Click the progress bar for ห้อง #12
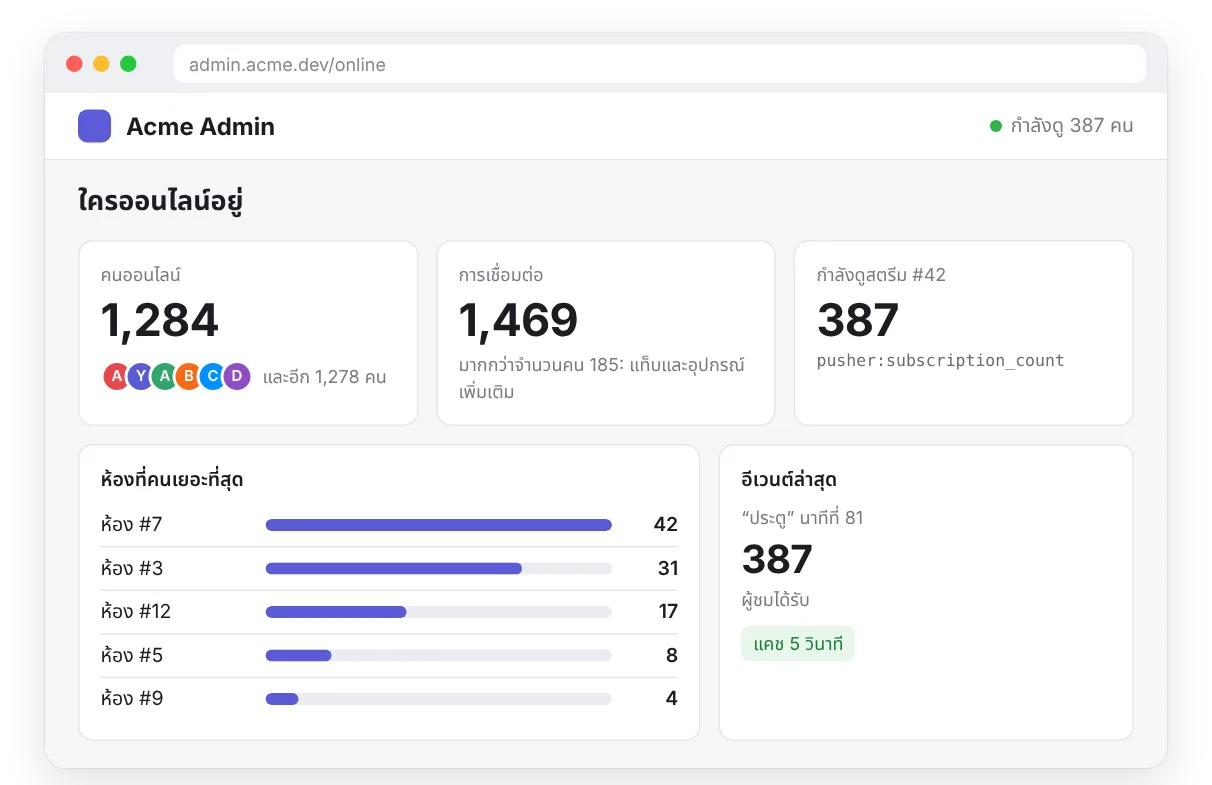Viewport: 1212px width, 785px height. (x=439, y=612)
